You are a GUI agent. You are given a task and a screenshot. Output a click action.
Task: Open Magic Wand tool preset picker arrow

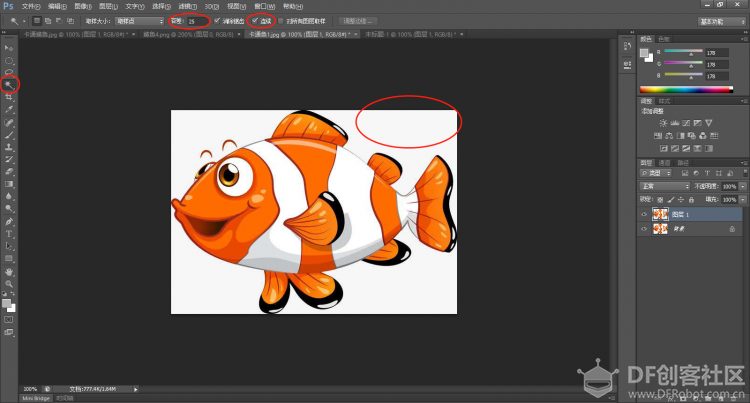pyautogui.click(x=24, y=21)
